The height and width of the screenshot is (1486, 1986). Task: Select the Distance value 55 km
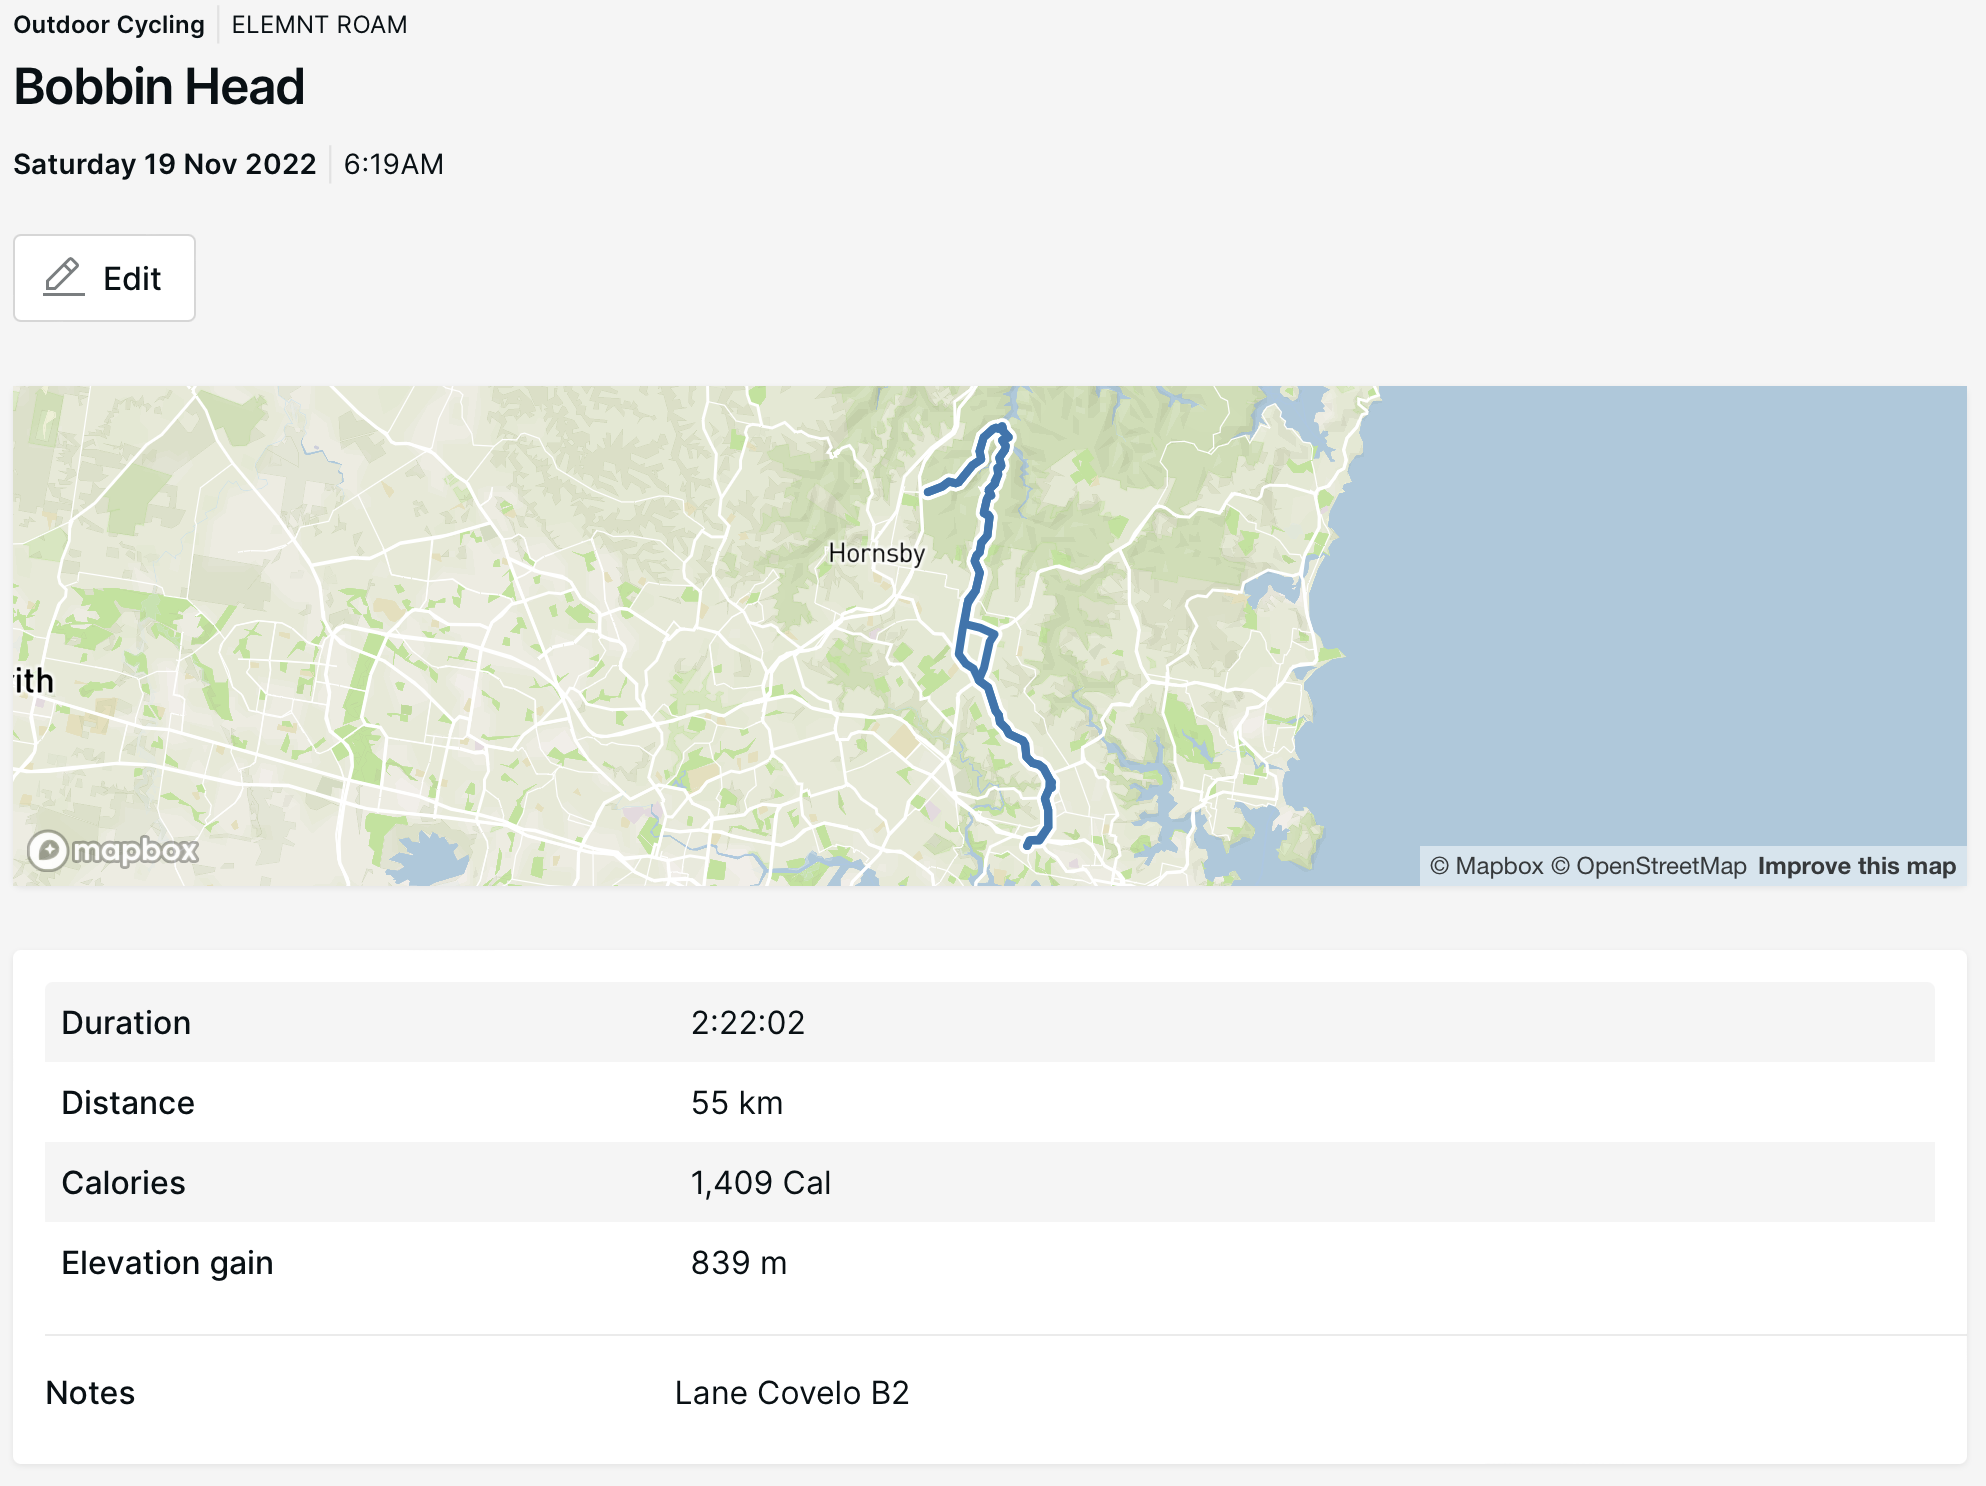pyautogui.click(x=736, y=1103)
